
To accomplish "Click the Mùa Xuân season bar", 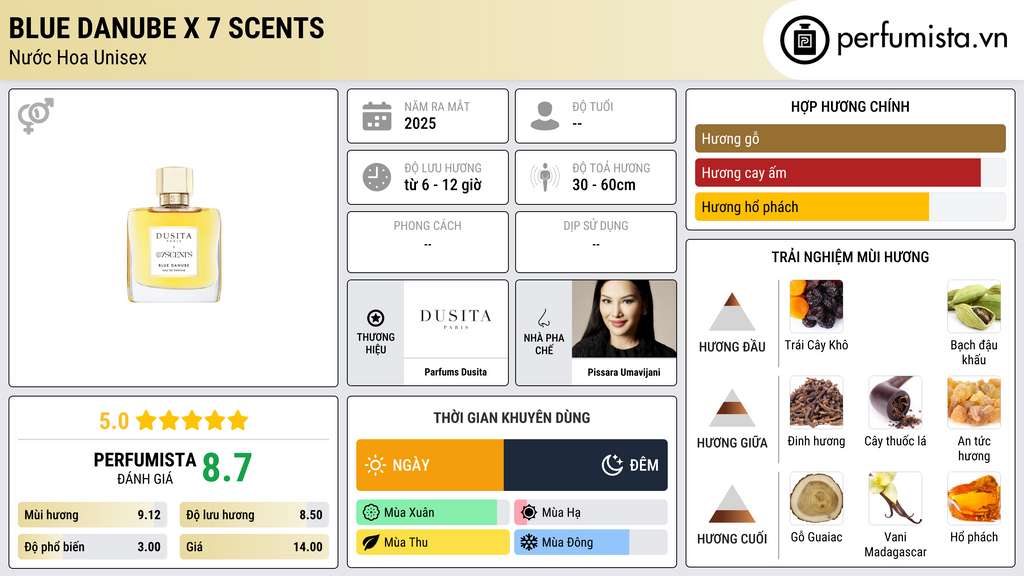I will [x=433, y=513].
